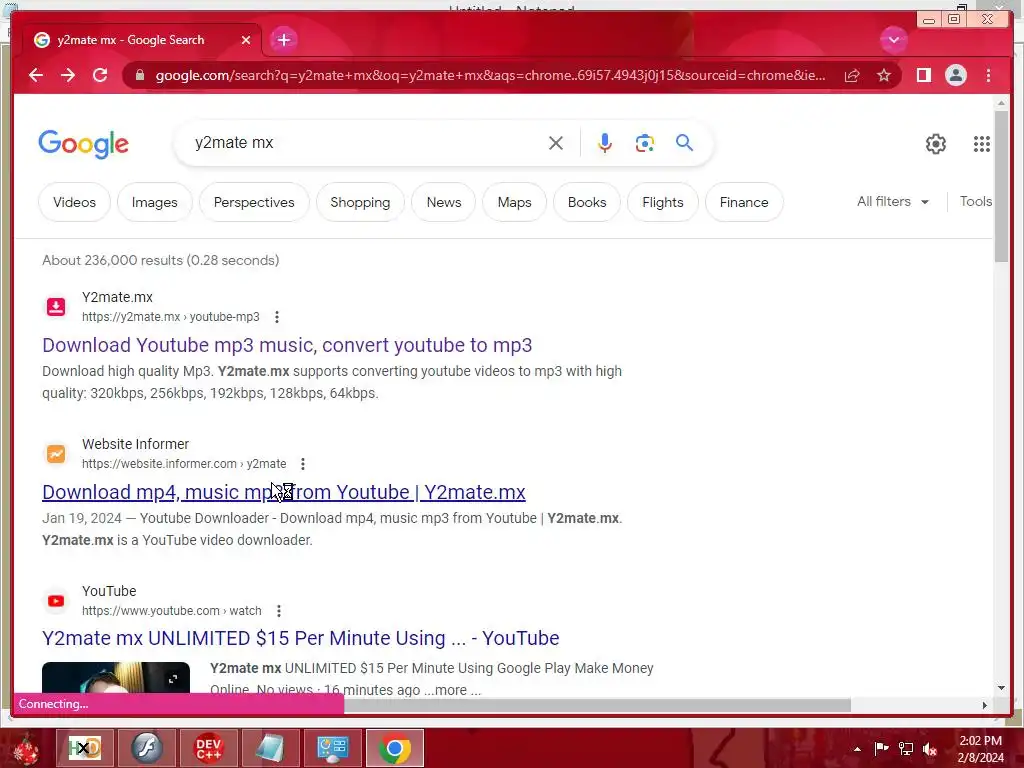
Task: Select the Shopping filter
Action: [x=360, y=202]
